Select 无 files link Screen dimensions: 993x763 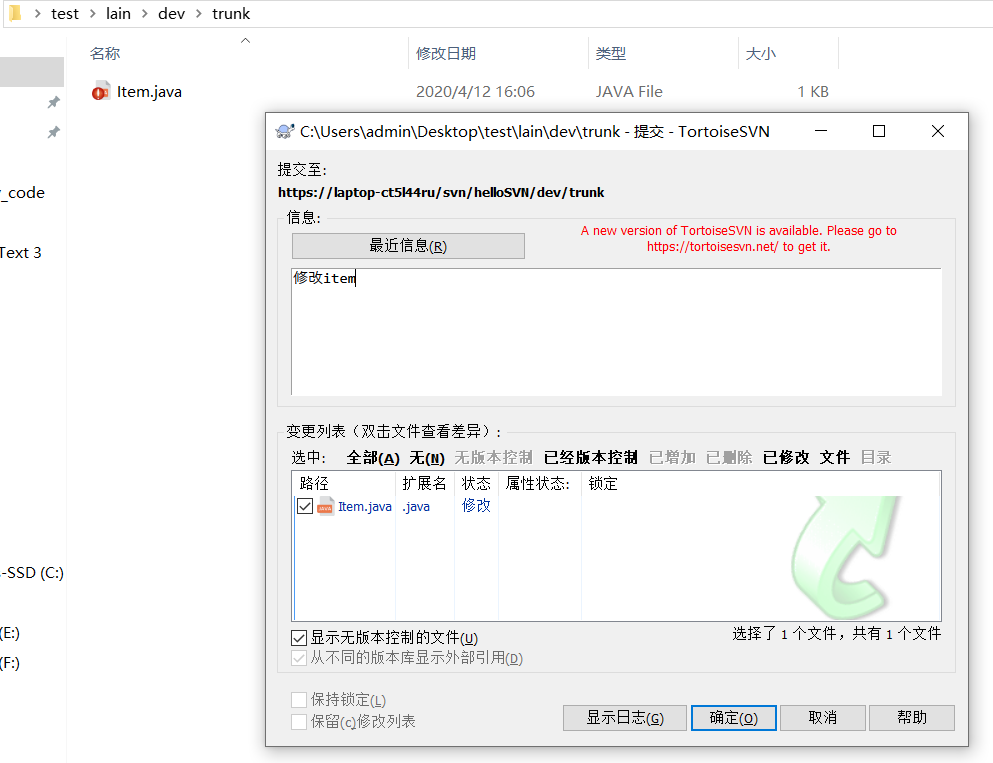click(427, 458)
